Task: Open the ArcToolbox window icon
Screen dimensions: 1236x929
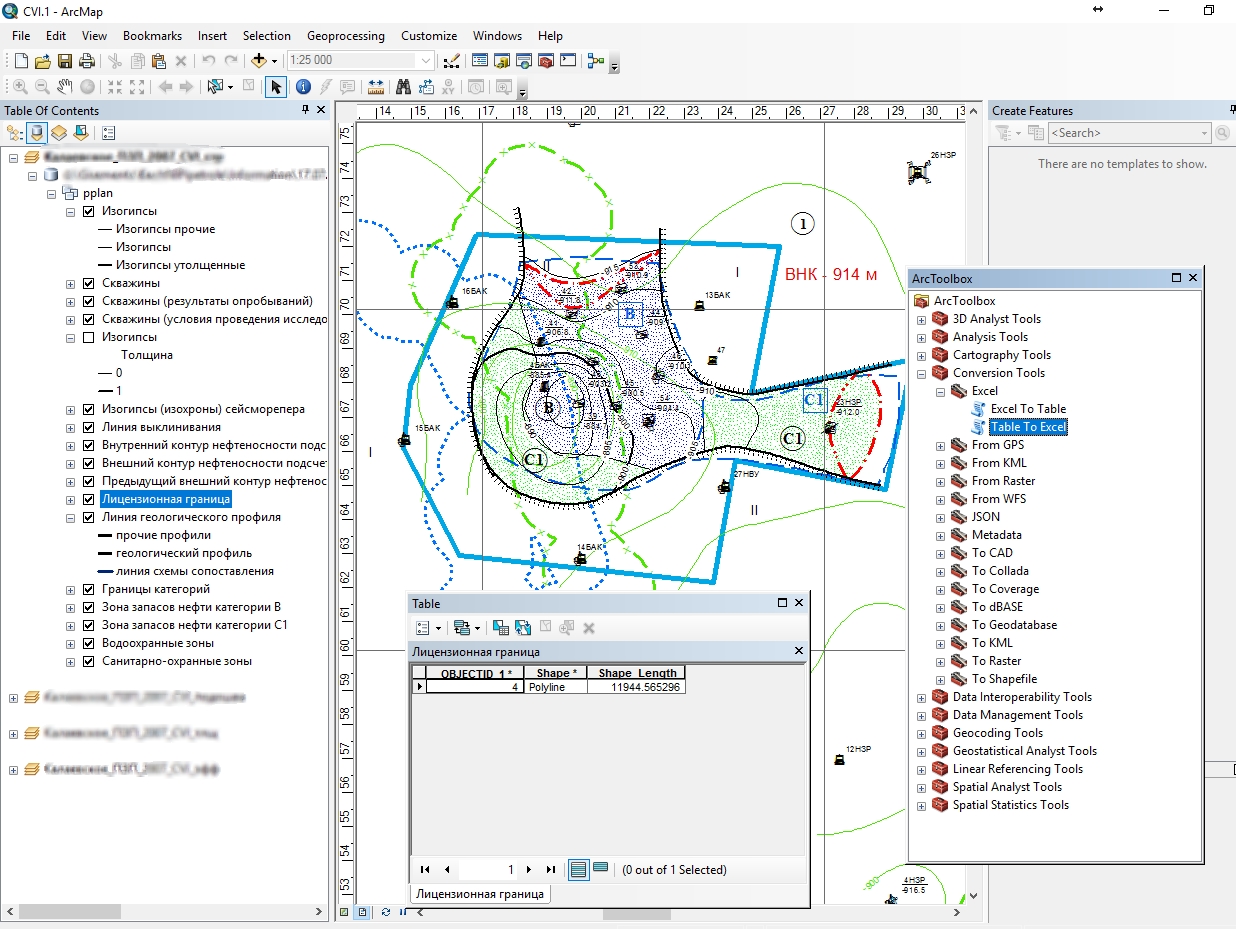Action: click(x=545, y=60)
